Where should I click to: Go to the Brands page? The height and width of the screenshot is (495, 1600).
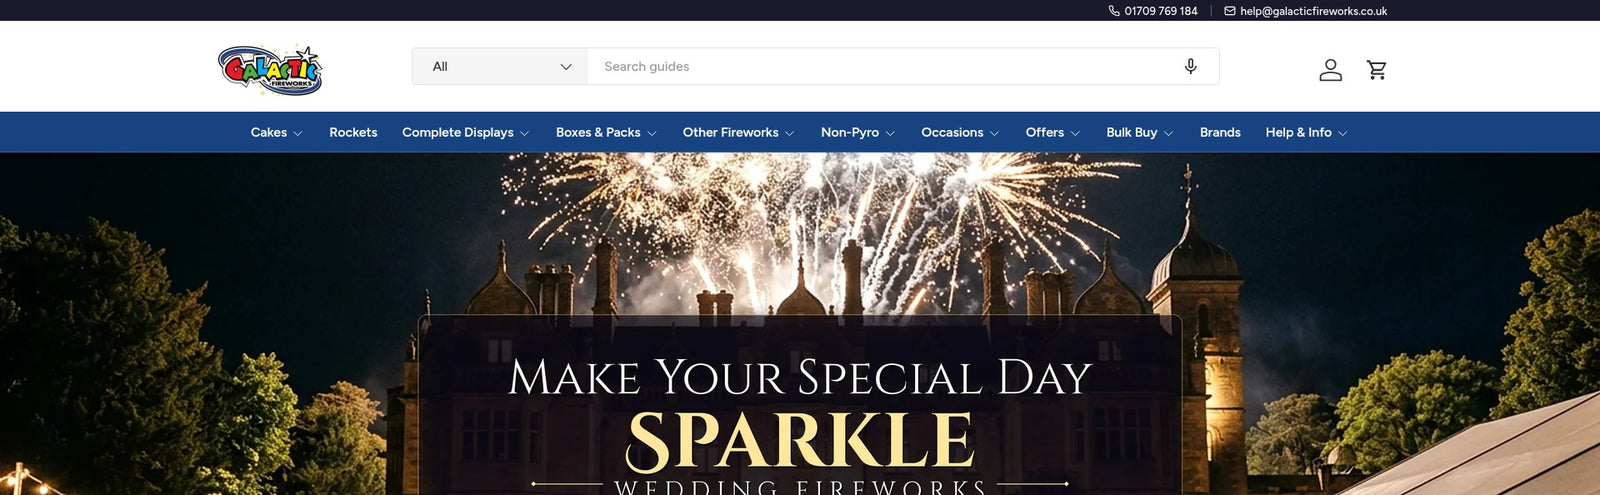[1220, 132]
